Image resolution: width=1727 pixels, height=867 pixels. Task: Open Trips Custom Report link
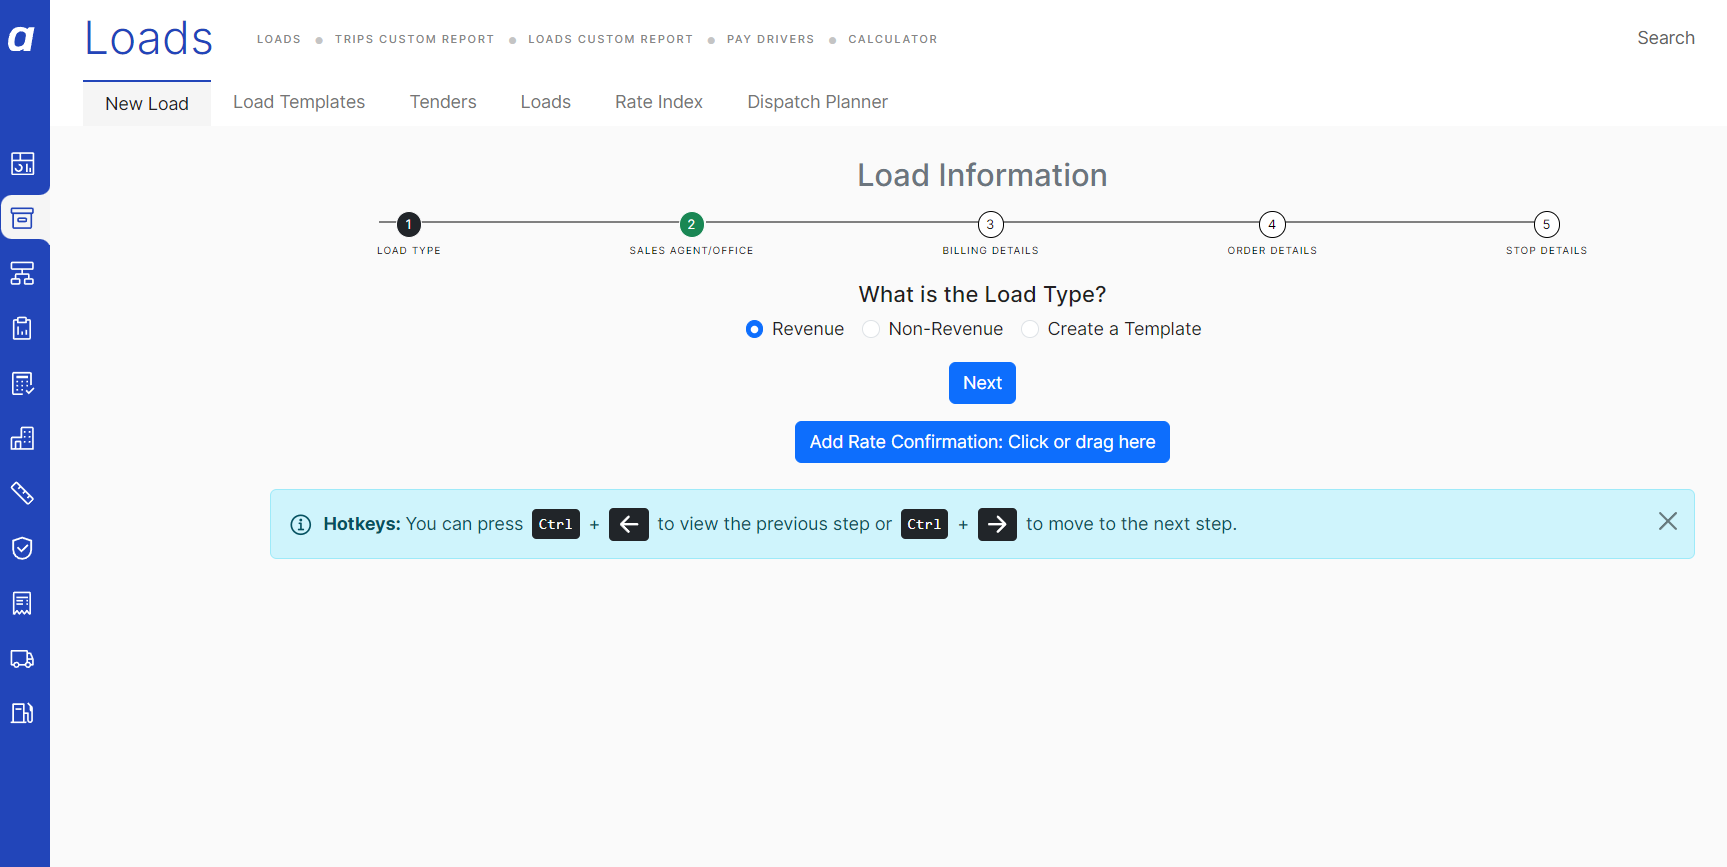(415, 39)
